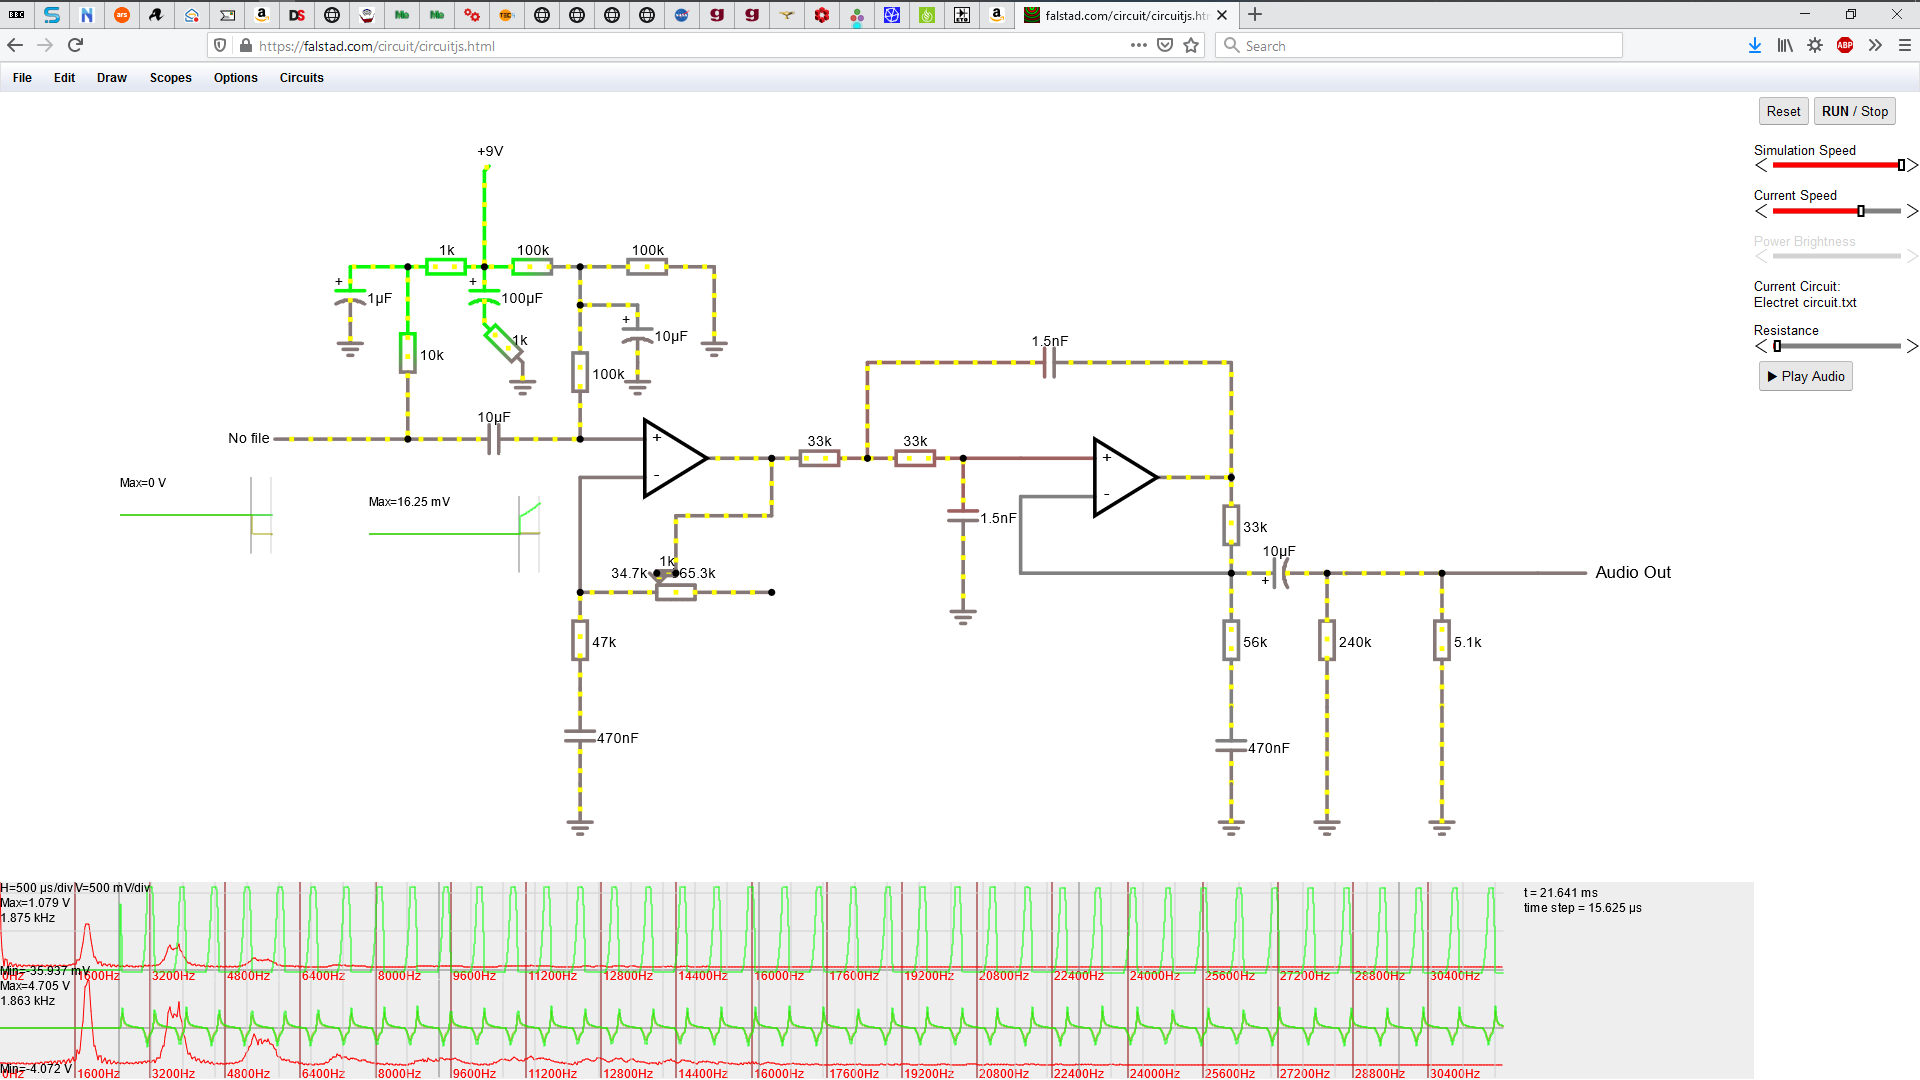Select the 34.7k/65.3k potentiometer
Image resolution: width=1920 pixels, height=1080 pixels.
676,592
